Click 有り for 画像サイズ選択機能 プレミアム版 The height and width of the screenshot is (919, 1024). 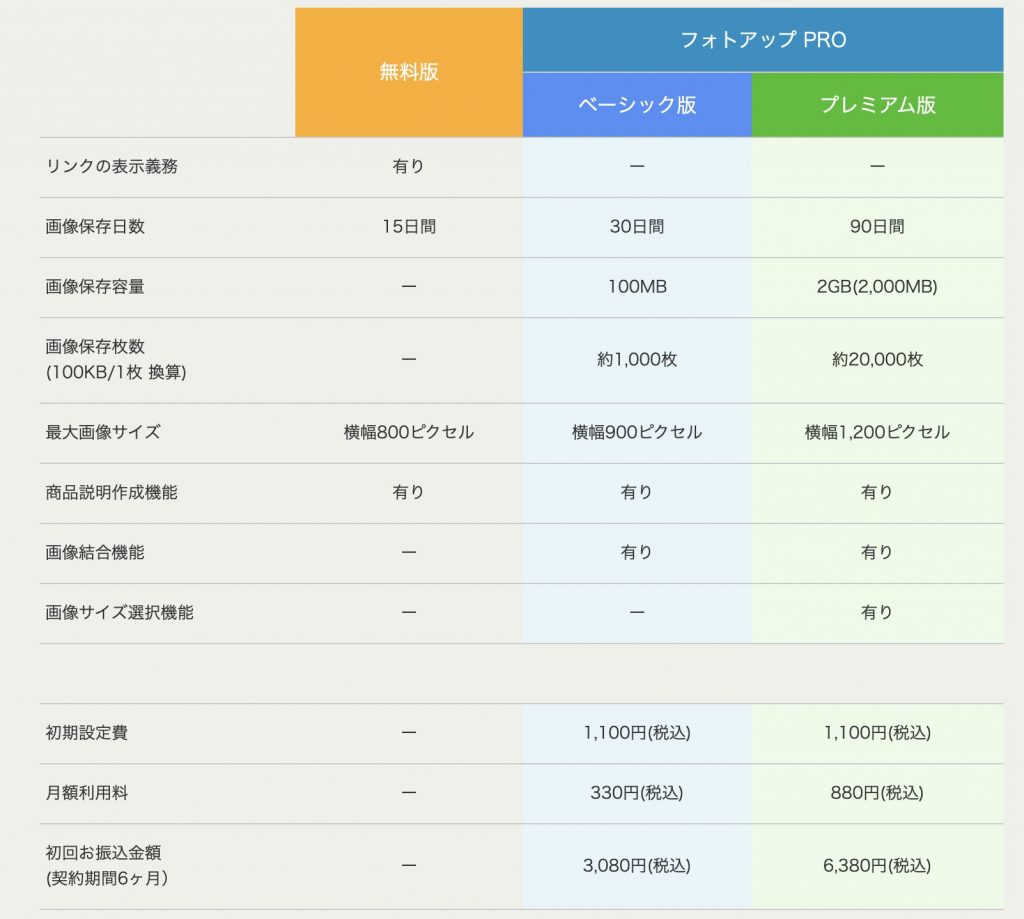(x=877, y=613)
